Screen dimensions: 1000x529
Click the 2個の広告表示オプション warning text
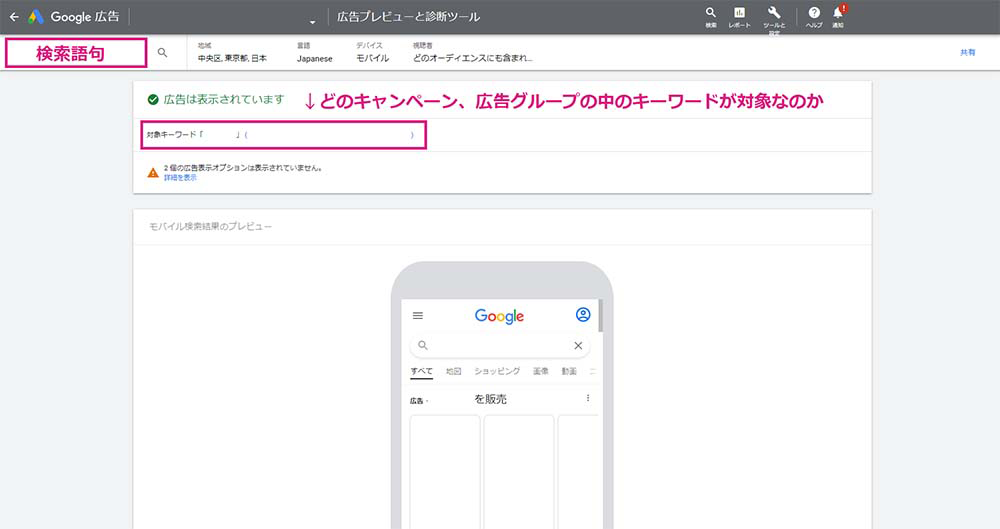coord(242,168)
